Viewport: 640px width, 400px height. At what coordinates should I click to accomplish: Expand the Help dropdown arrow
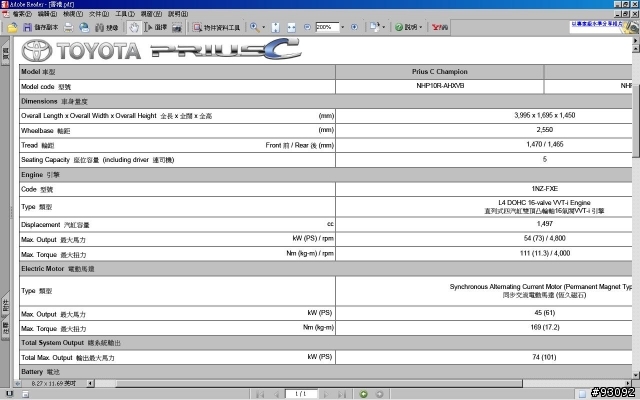point(420,27)
